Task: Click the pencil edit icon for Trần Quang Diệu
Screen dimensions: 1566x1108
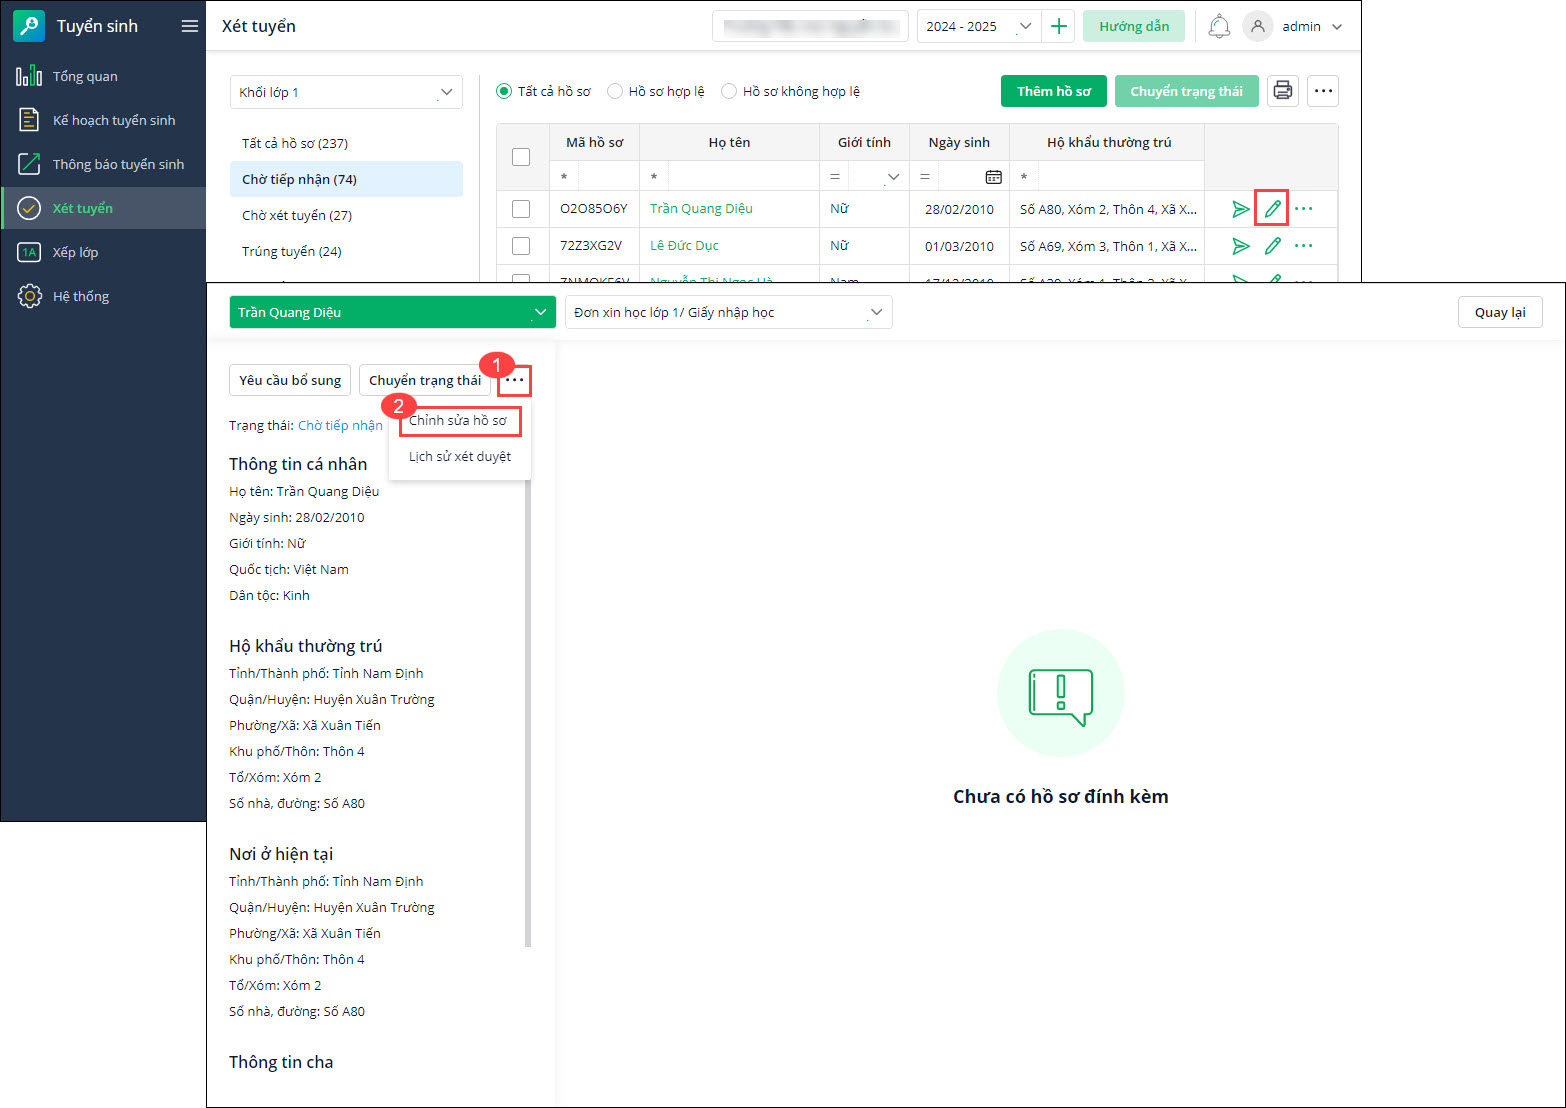Action: tap(1272, 209)
